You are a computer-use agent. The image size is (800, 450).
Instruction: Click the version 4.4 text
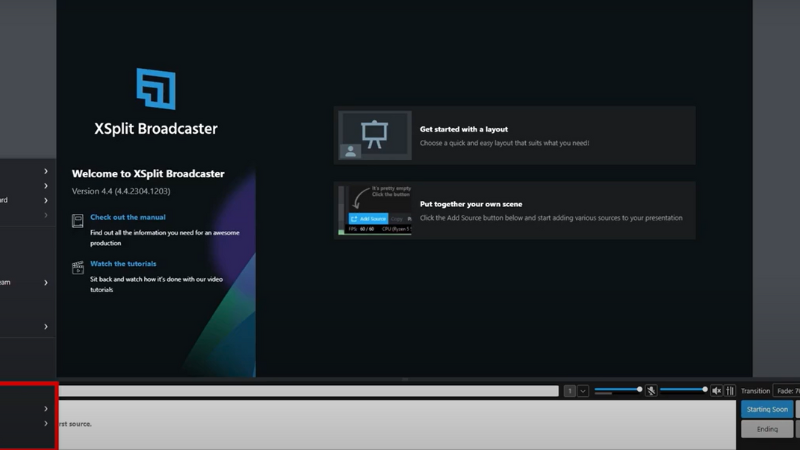tap(121, 191)
